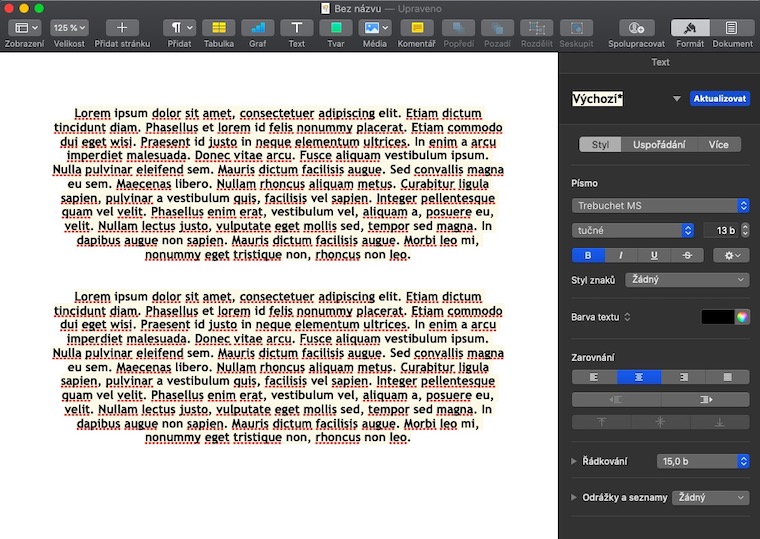Screen dimensions: 760x539
Task: Click the Tabulka table icon in toolbar
Action: 218,28
